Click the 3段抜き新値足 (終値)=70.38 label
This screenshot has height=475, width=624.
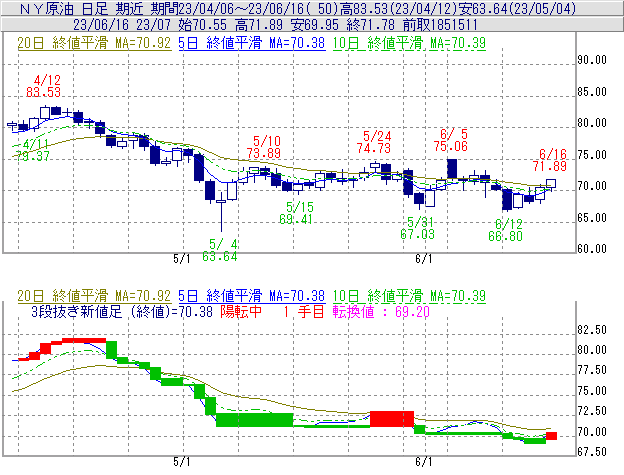pyautogui.click(x=122, y=311)
